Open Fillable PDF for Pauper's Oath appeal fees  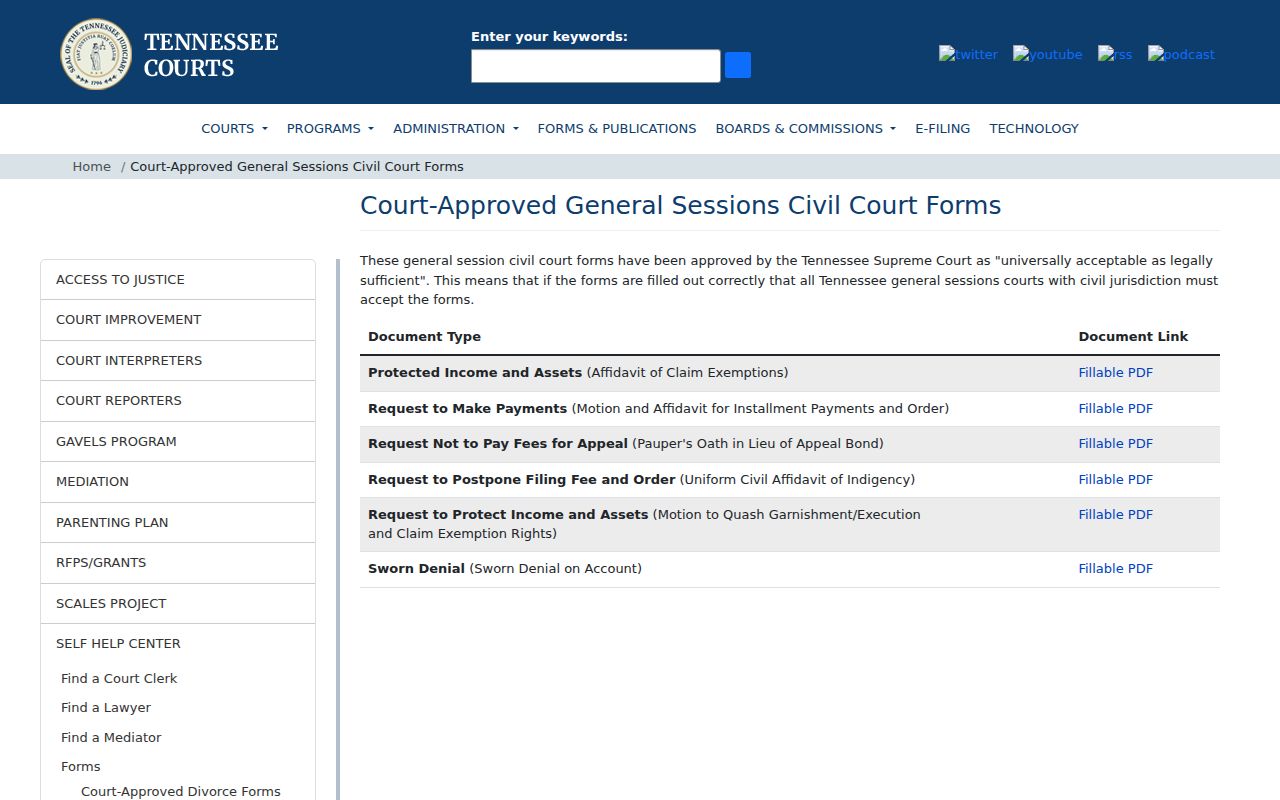coord(1115,443)
